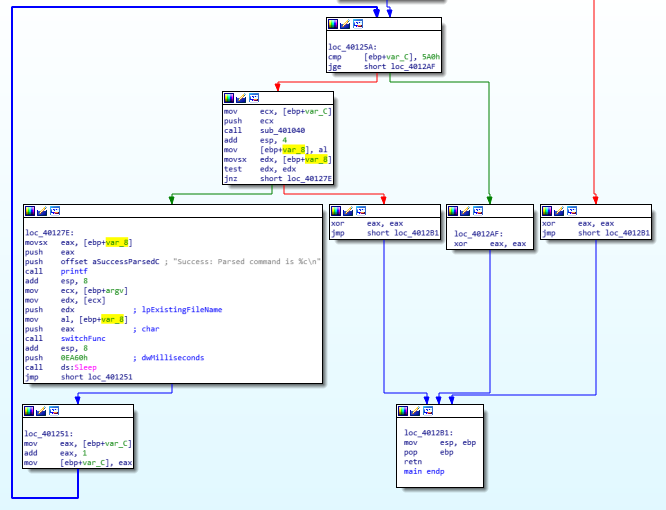
Task: Click the retn instruction
Action: 413,462
